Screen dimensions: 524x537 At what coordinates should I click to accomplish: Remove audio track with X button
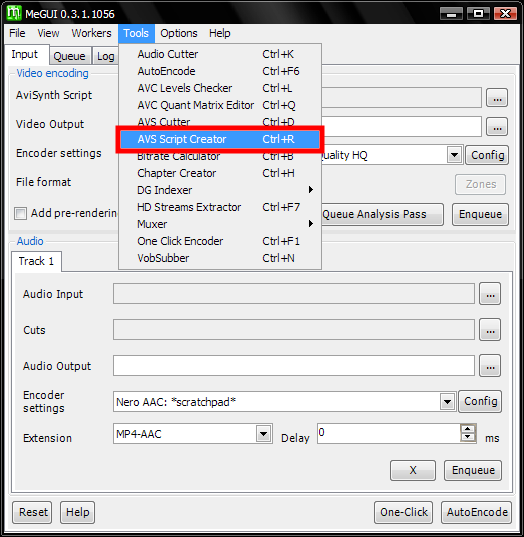click(x=413, y=470)
